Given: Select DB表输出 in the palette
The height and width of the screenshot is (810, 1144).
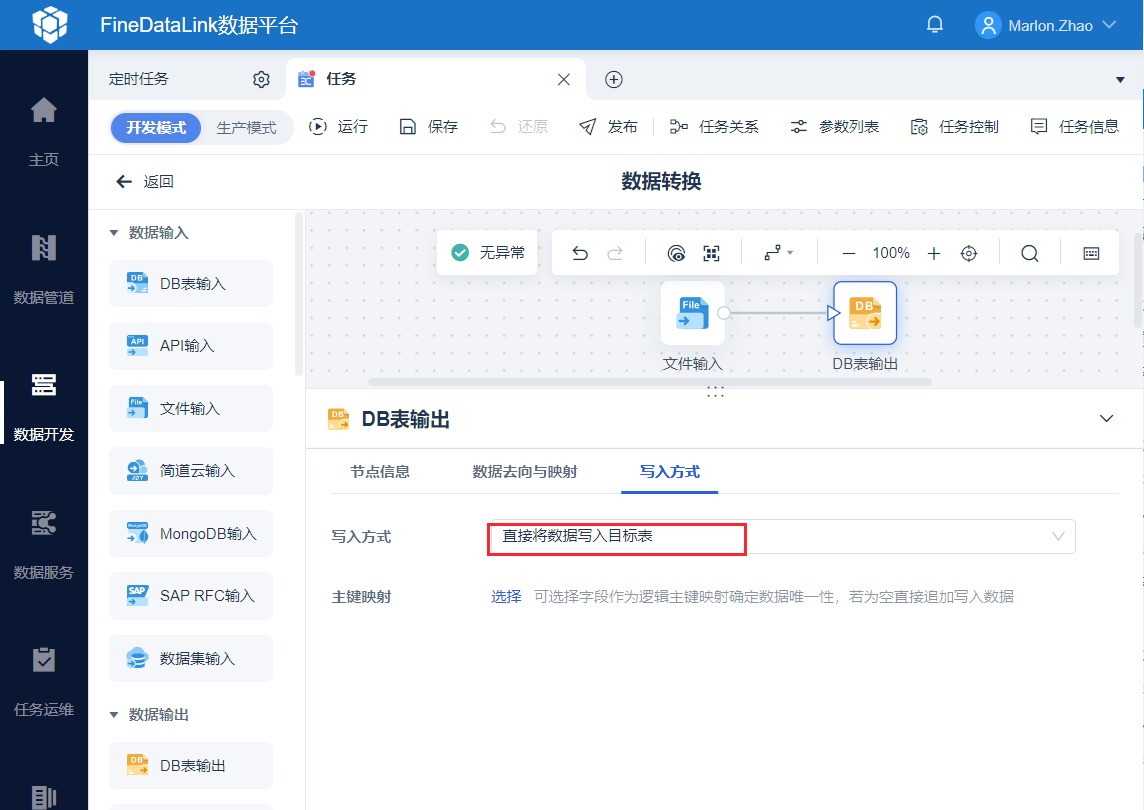Looking at the screenshot, I should (191, 765).
